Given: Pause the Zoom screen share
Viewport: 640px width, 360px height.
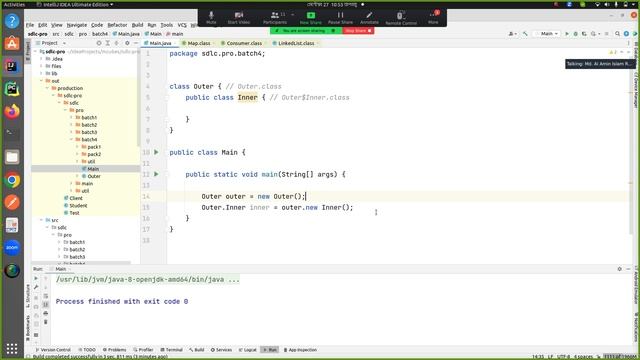Looking at the screenshot, I should (x=340, y=18).
